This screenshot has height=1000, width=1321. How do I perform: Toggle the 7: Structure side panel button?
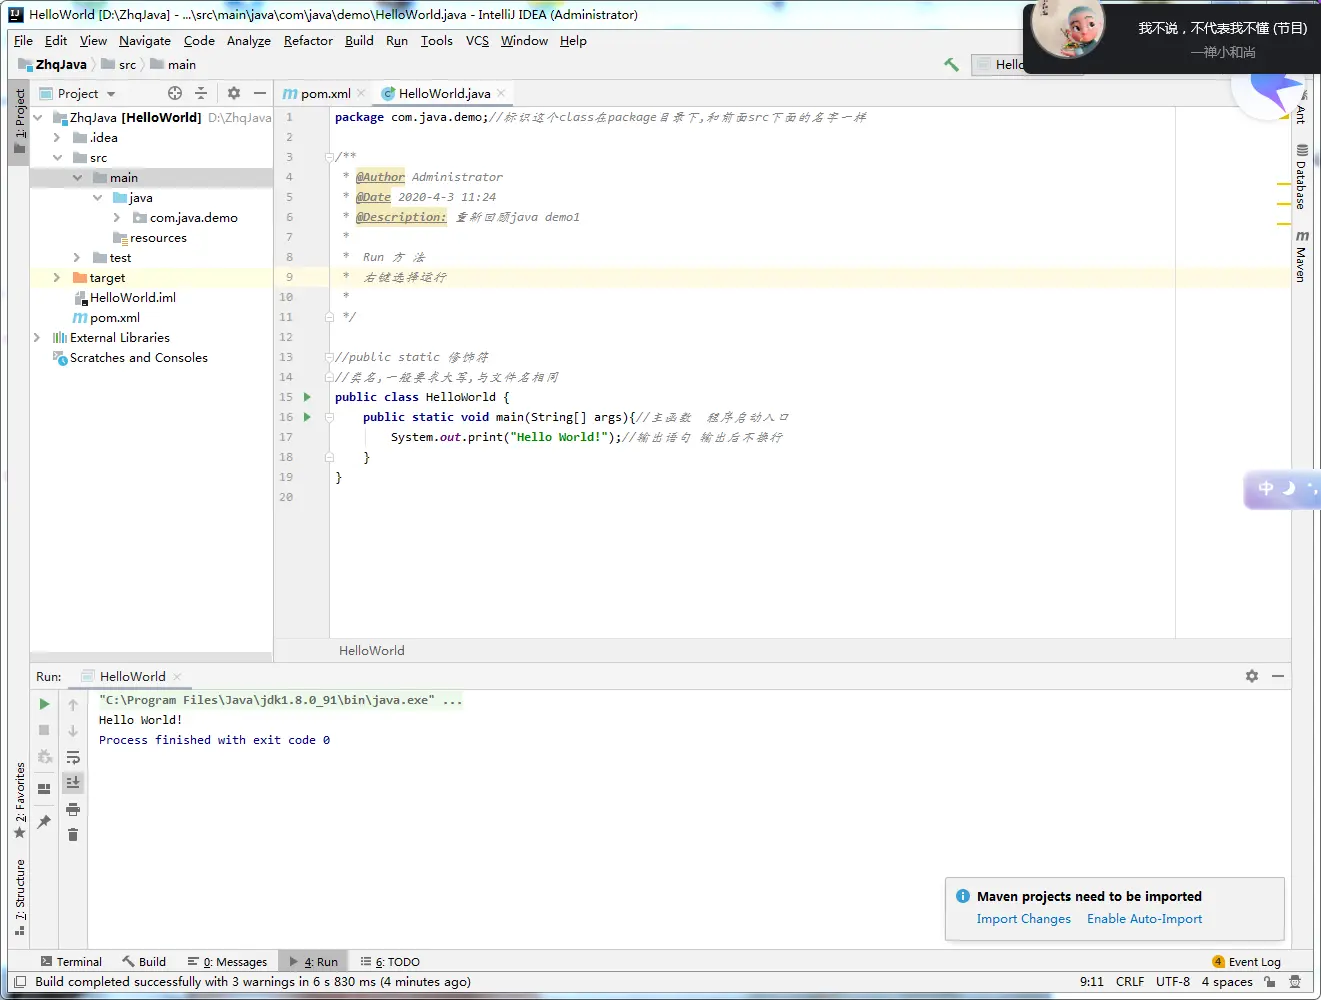(x=19, y=898)
